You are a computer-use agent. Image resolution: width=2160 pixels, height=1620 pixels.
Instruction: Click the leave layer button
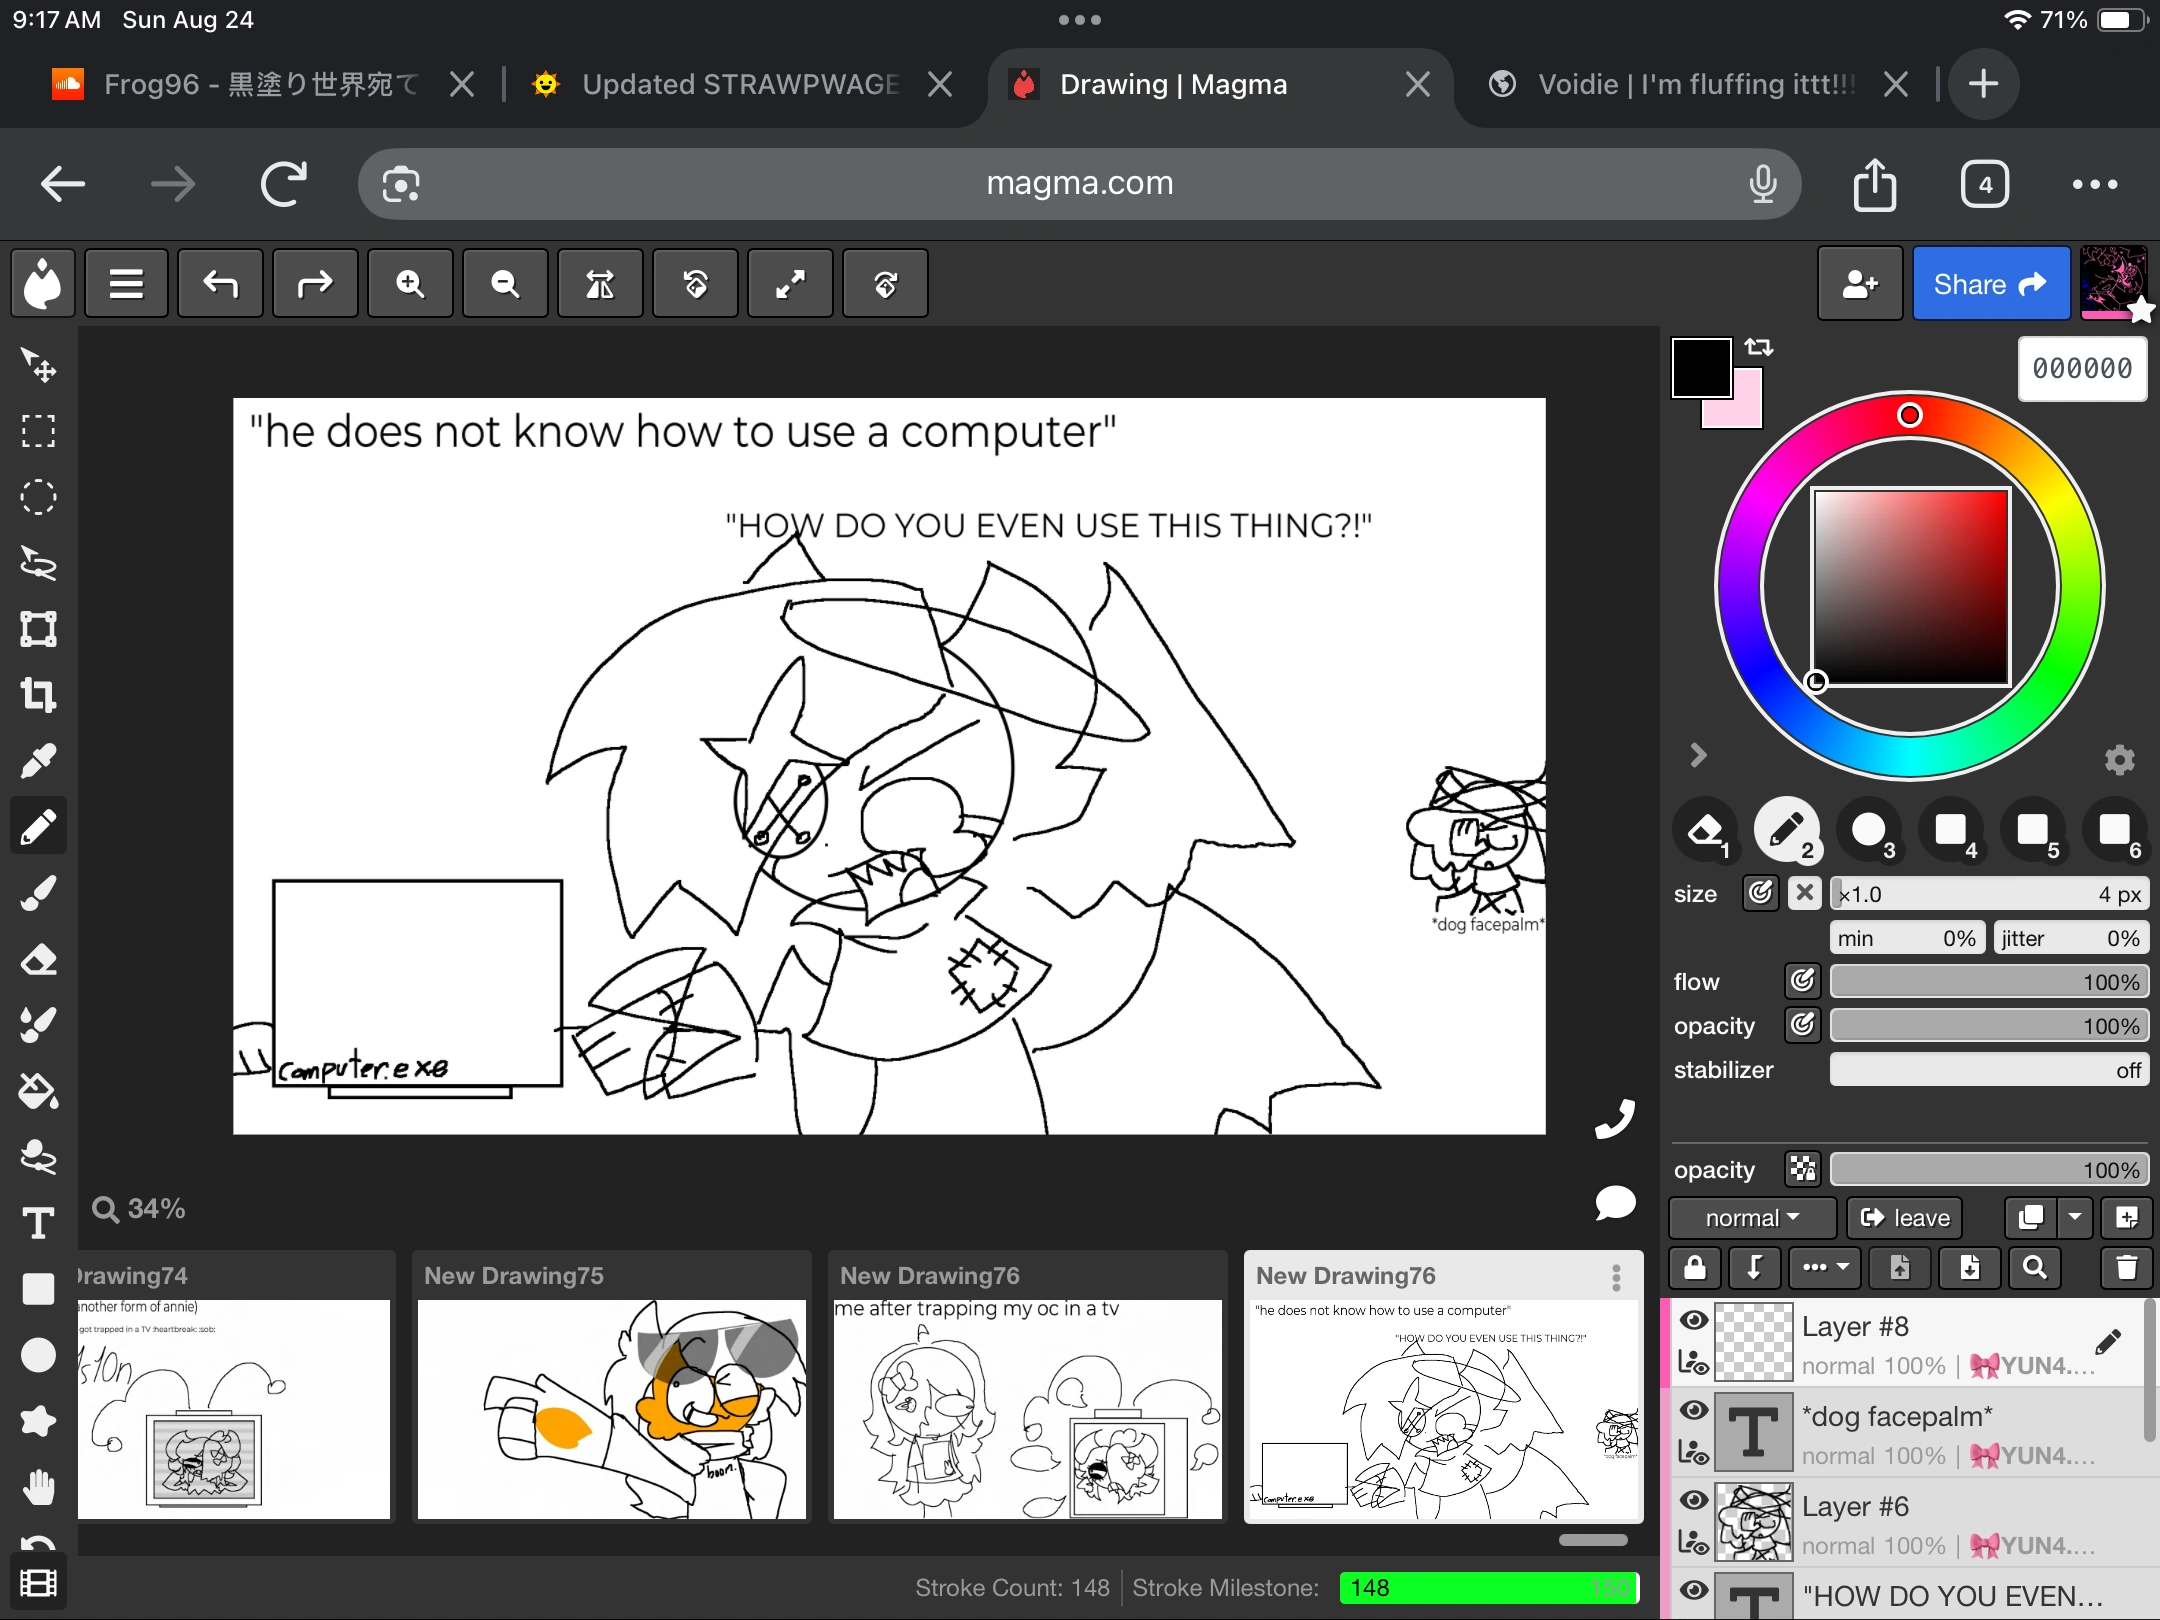pyautogui.click(x=1905, y=1218)
